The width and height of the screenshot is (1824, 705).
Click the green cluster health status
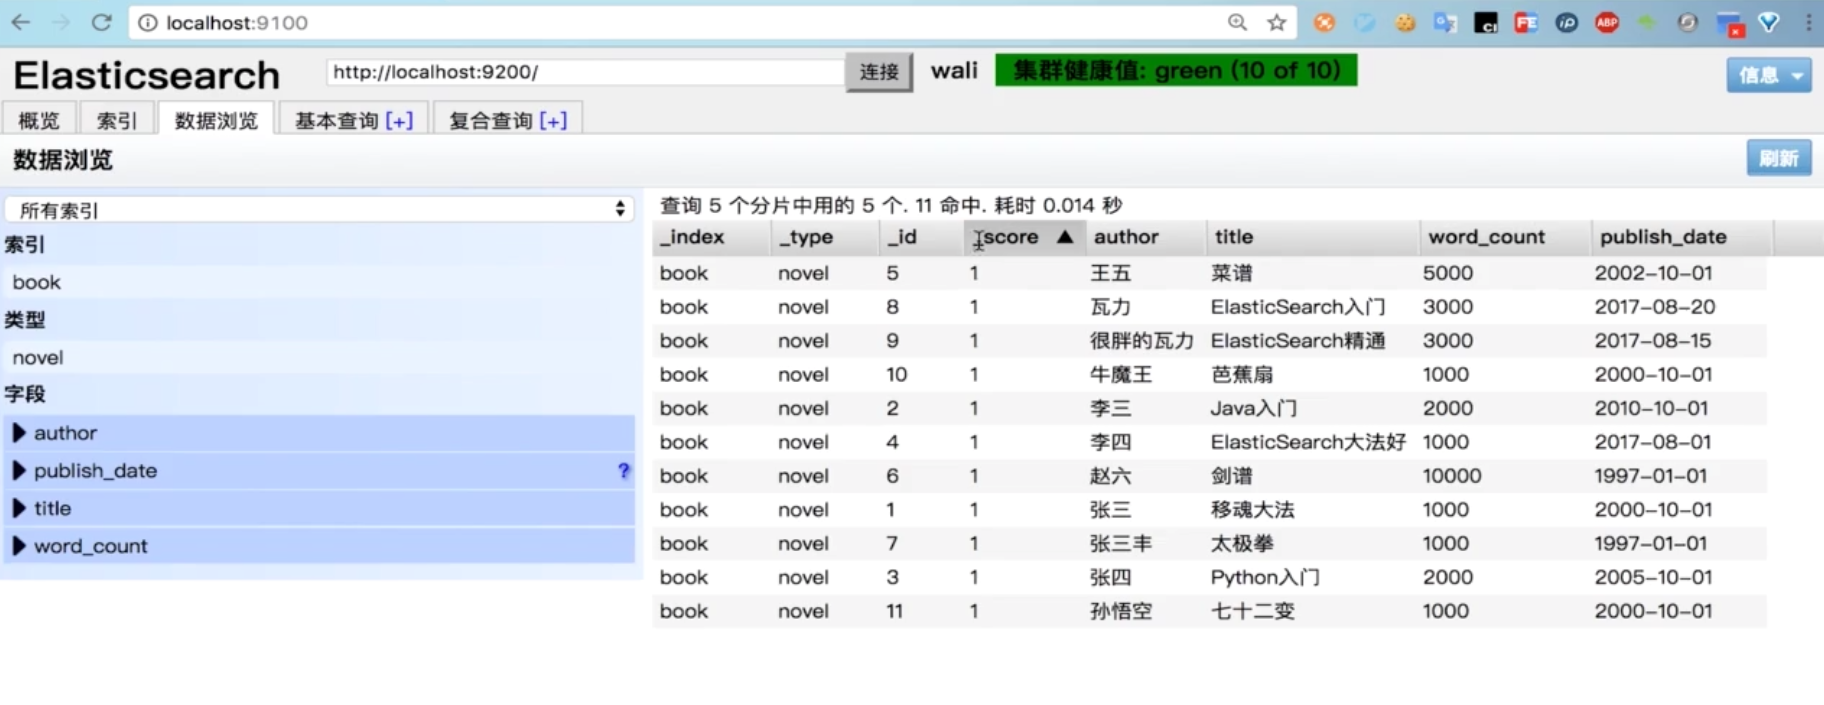(1176, 70)
